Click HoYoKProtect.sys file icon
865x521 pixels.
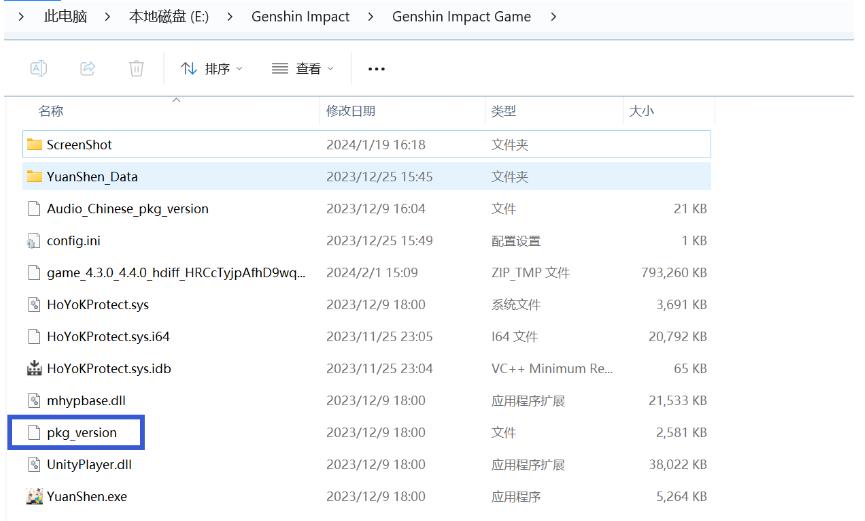tap(34, 305)
